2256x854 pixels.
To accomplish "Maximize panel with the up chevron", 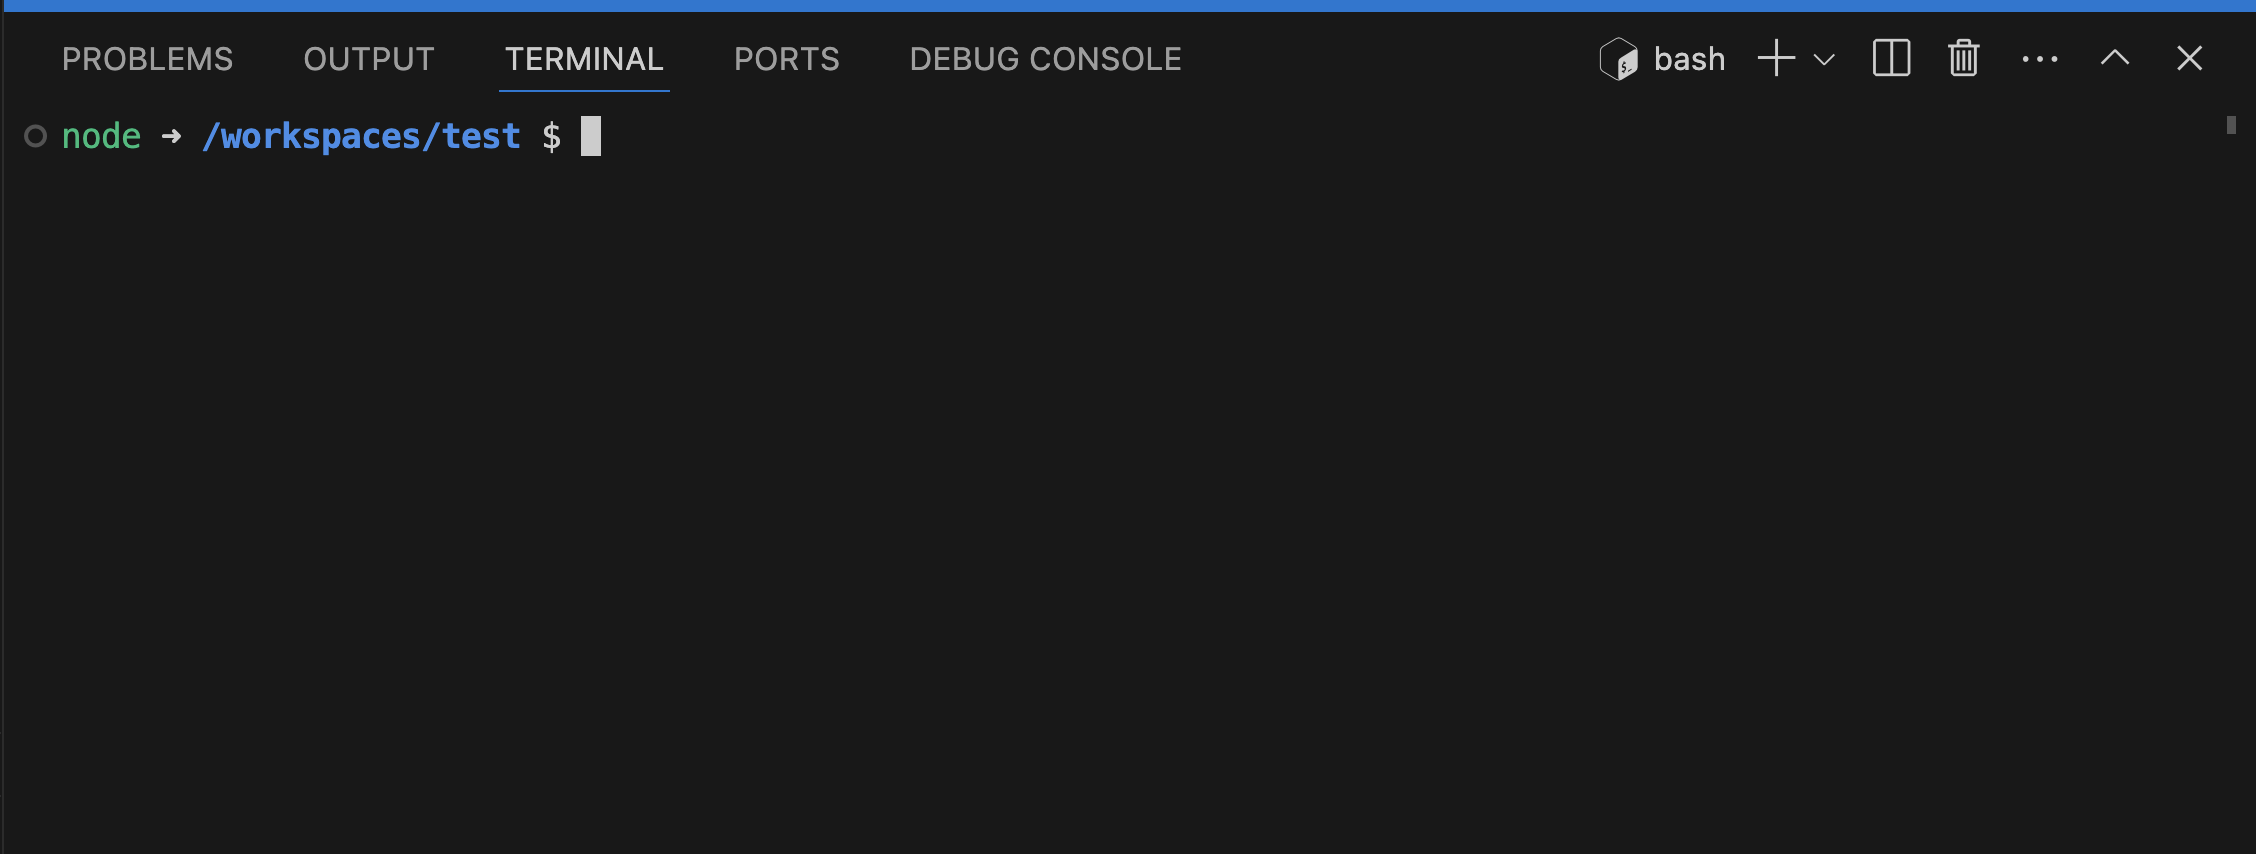I will click(x=2115, y=58).
